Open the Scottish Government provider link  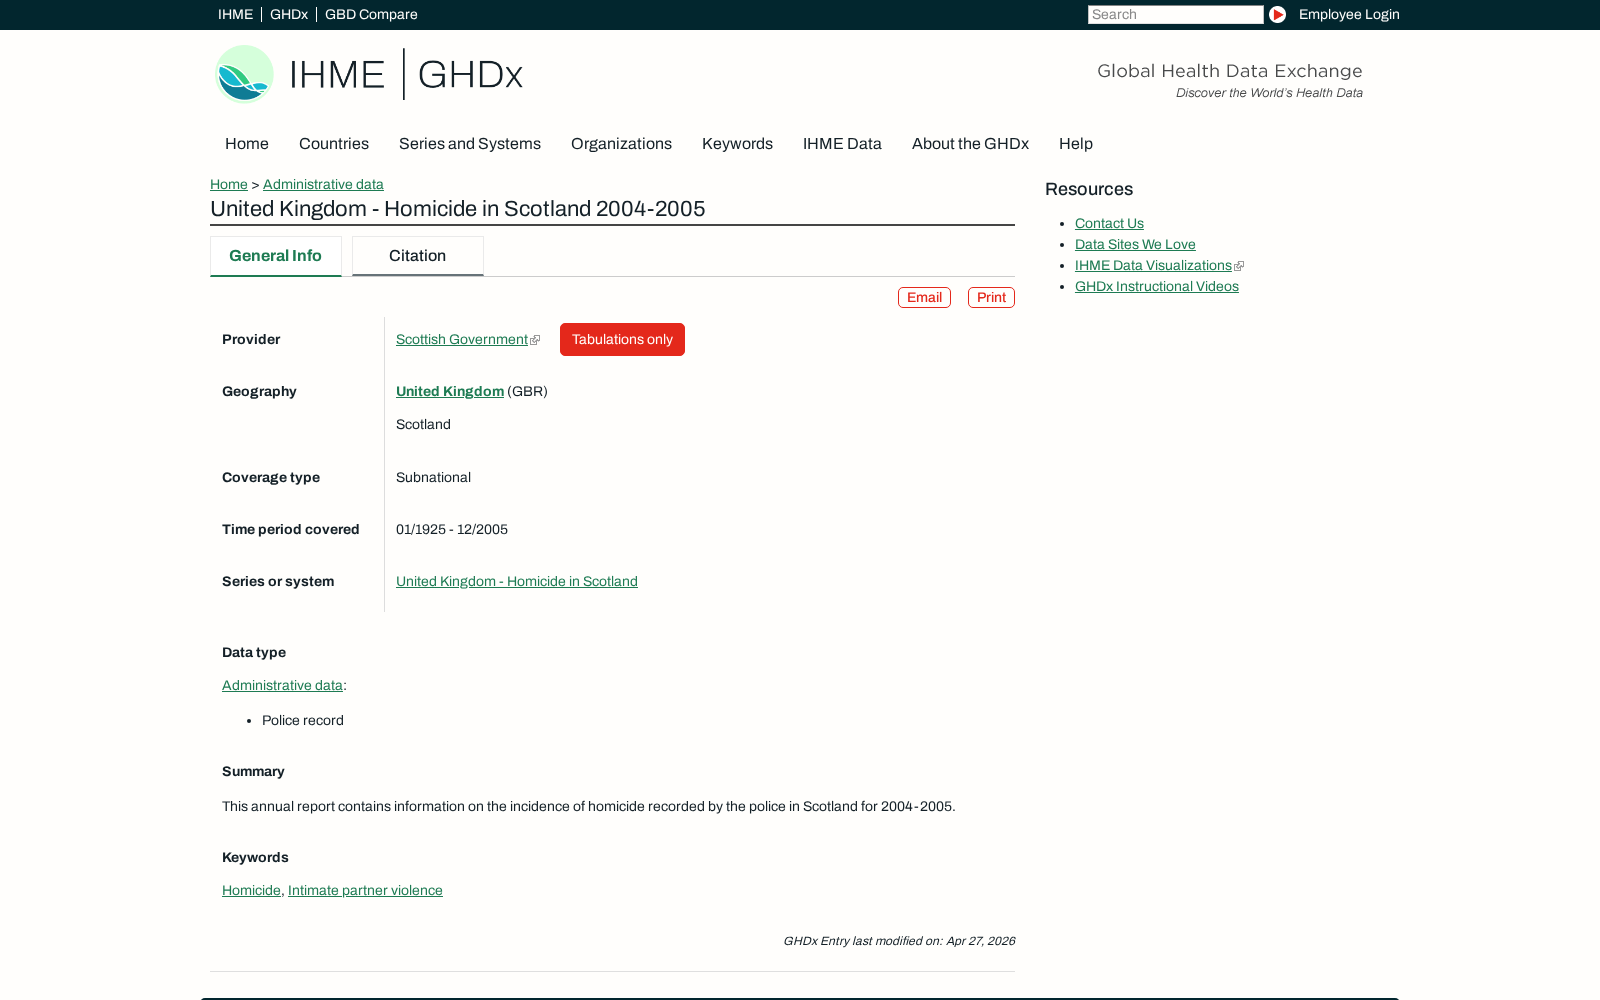[x=462, y=339]
